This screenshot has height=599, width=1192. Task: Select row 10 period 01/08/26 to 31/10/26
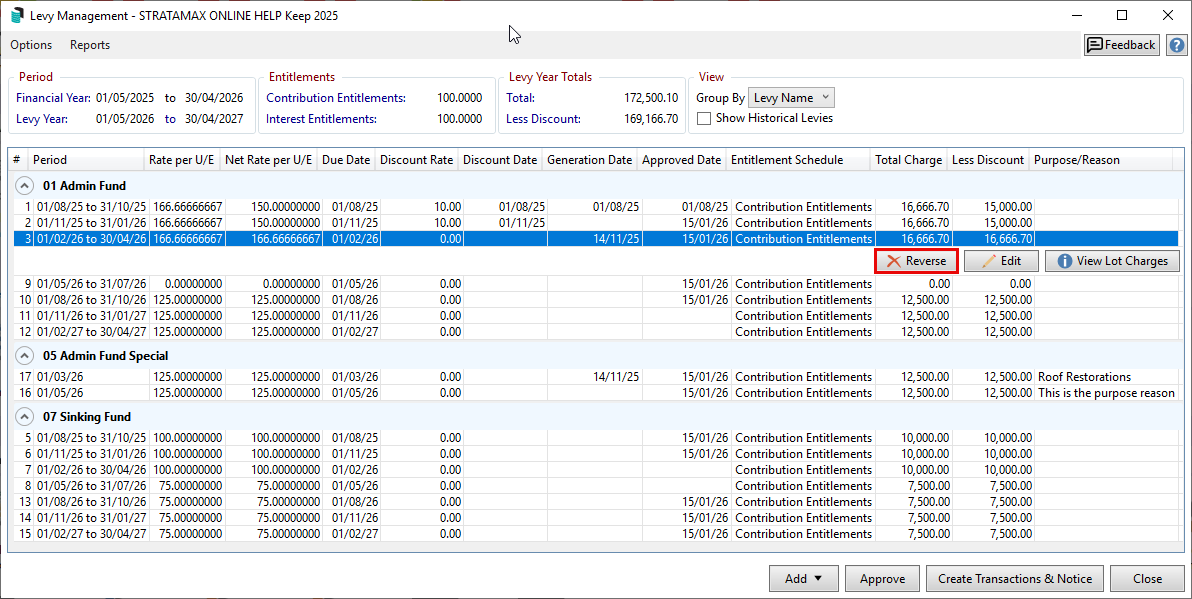tap(595, 300)
